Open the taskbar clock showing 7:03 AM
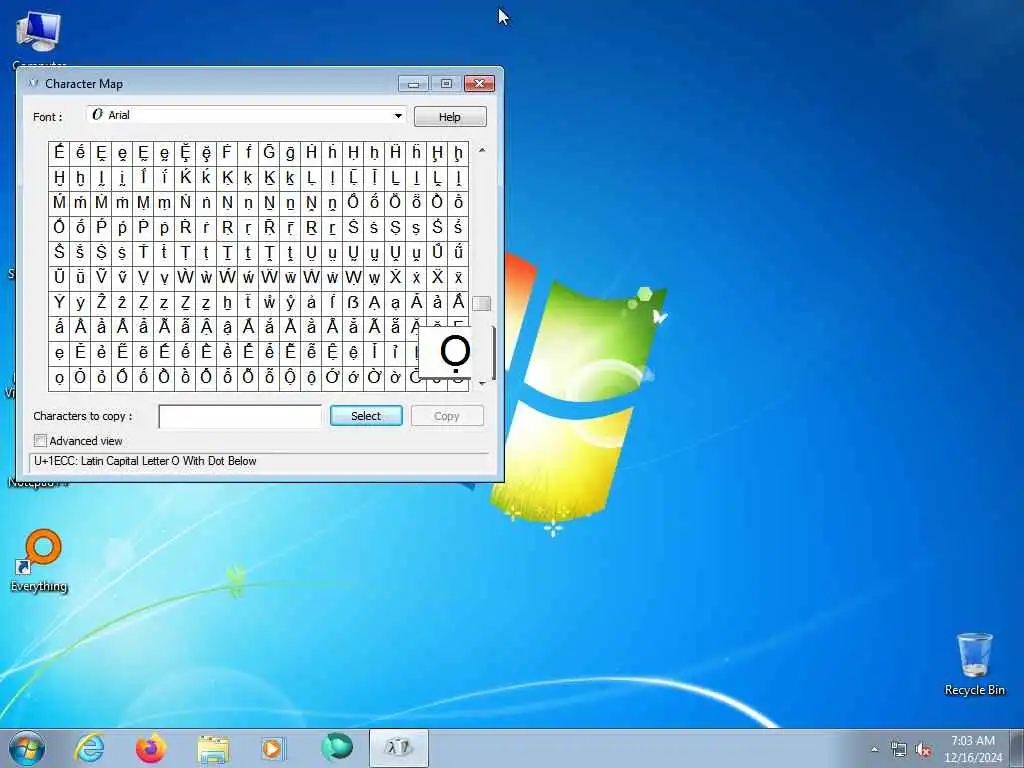 click(x=972, y=749)
